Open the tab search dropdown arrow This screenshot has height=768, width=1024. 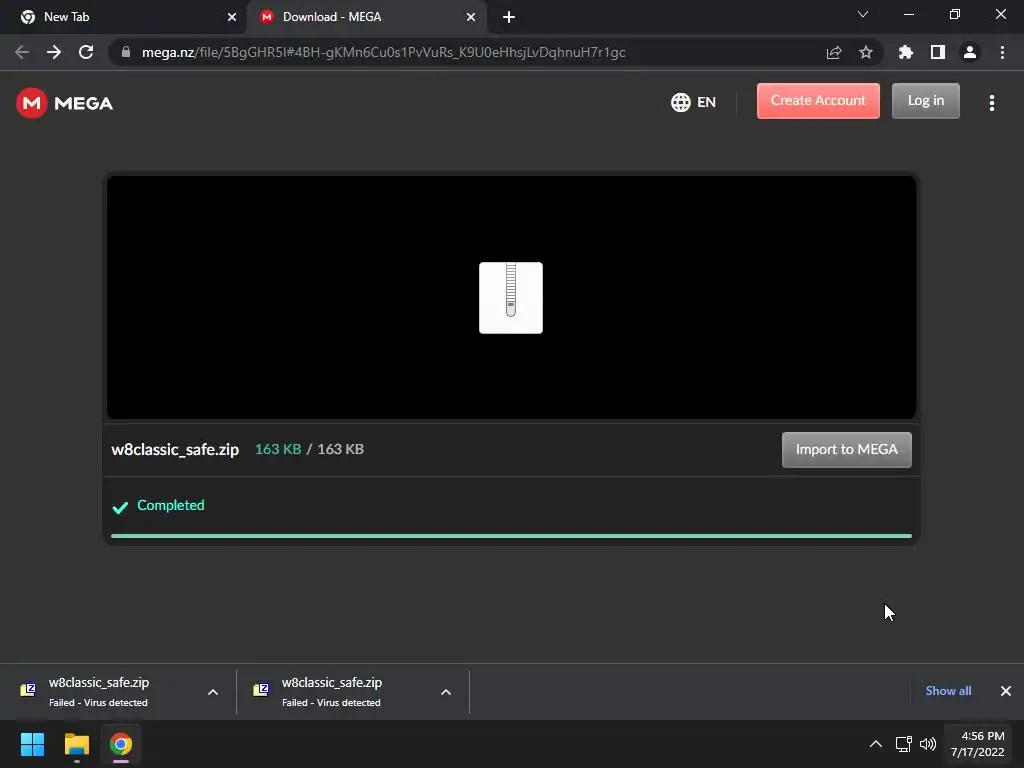click(x=863, y=14)
